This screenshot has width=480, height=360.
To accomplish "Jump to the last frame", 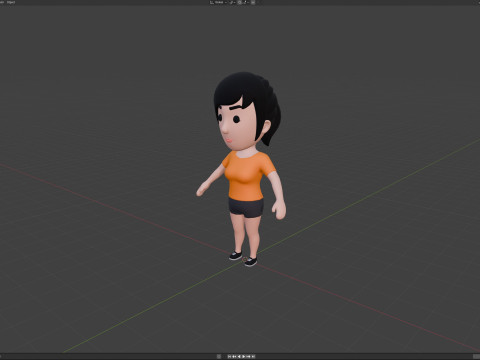I will pyautogui.click(x=253, y=357).
